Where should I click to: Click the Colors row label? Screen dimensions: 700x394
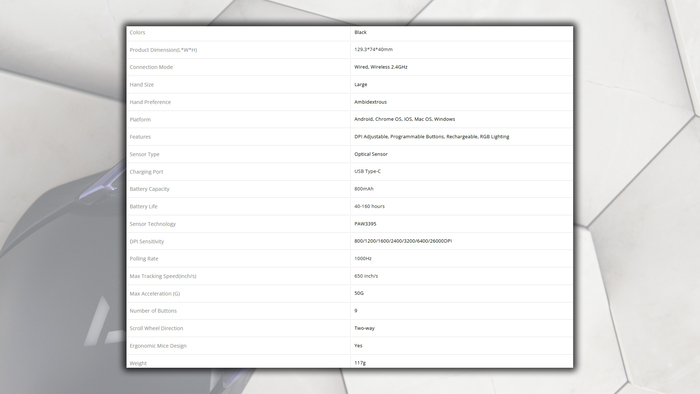pyautogui.click(x=137, y=33)
